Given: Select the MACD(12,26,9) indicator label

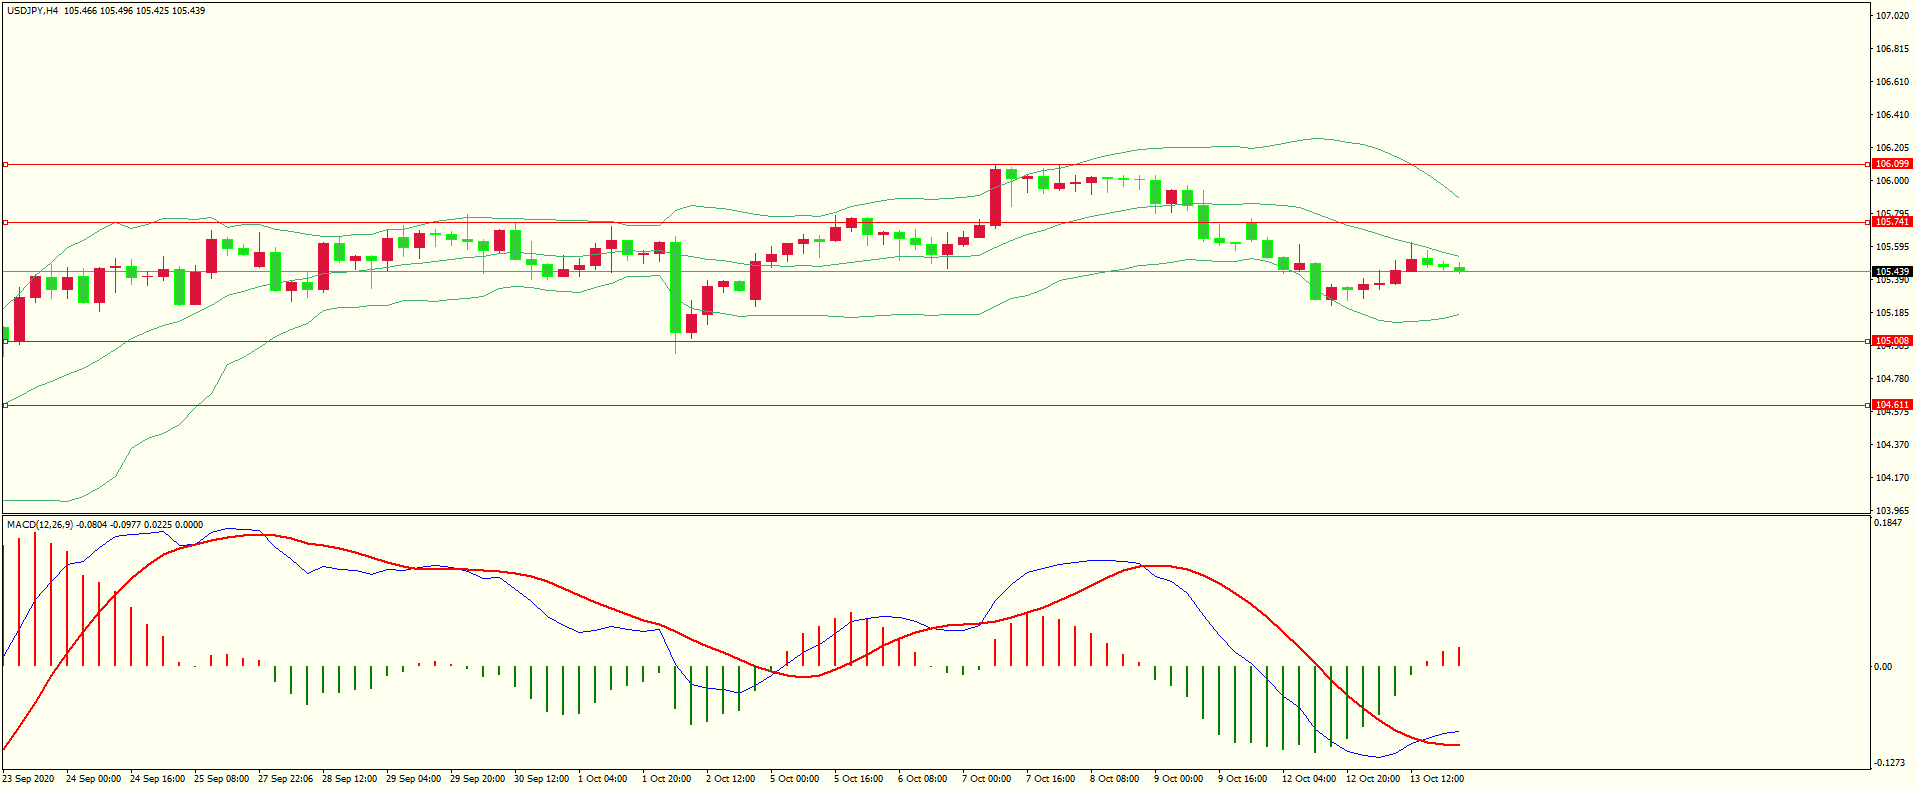Looking at the screenshot, I should click(x=40, y=525).
